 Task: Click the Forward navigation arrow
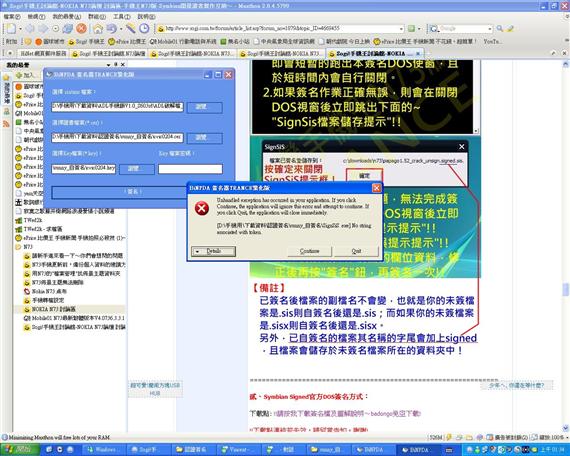(43, 28)
